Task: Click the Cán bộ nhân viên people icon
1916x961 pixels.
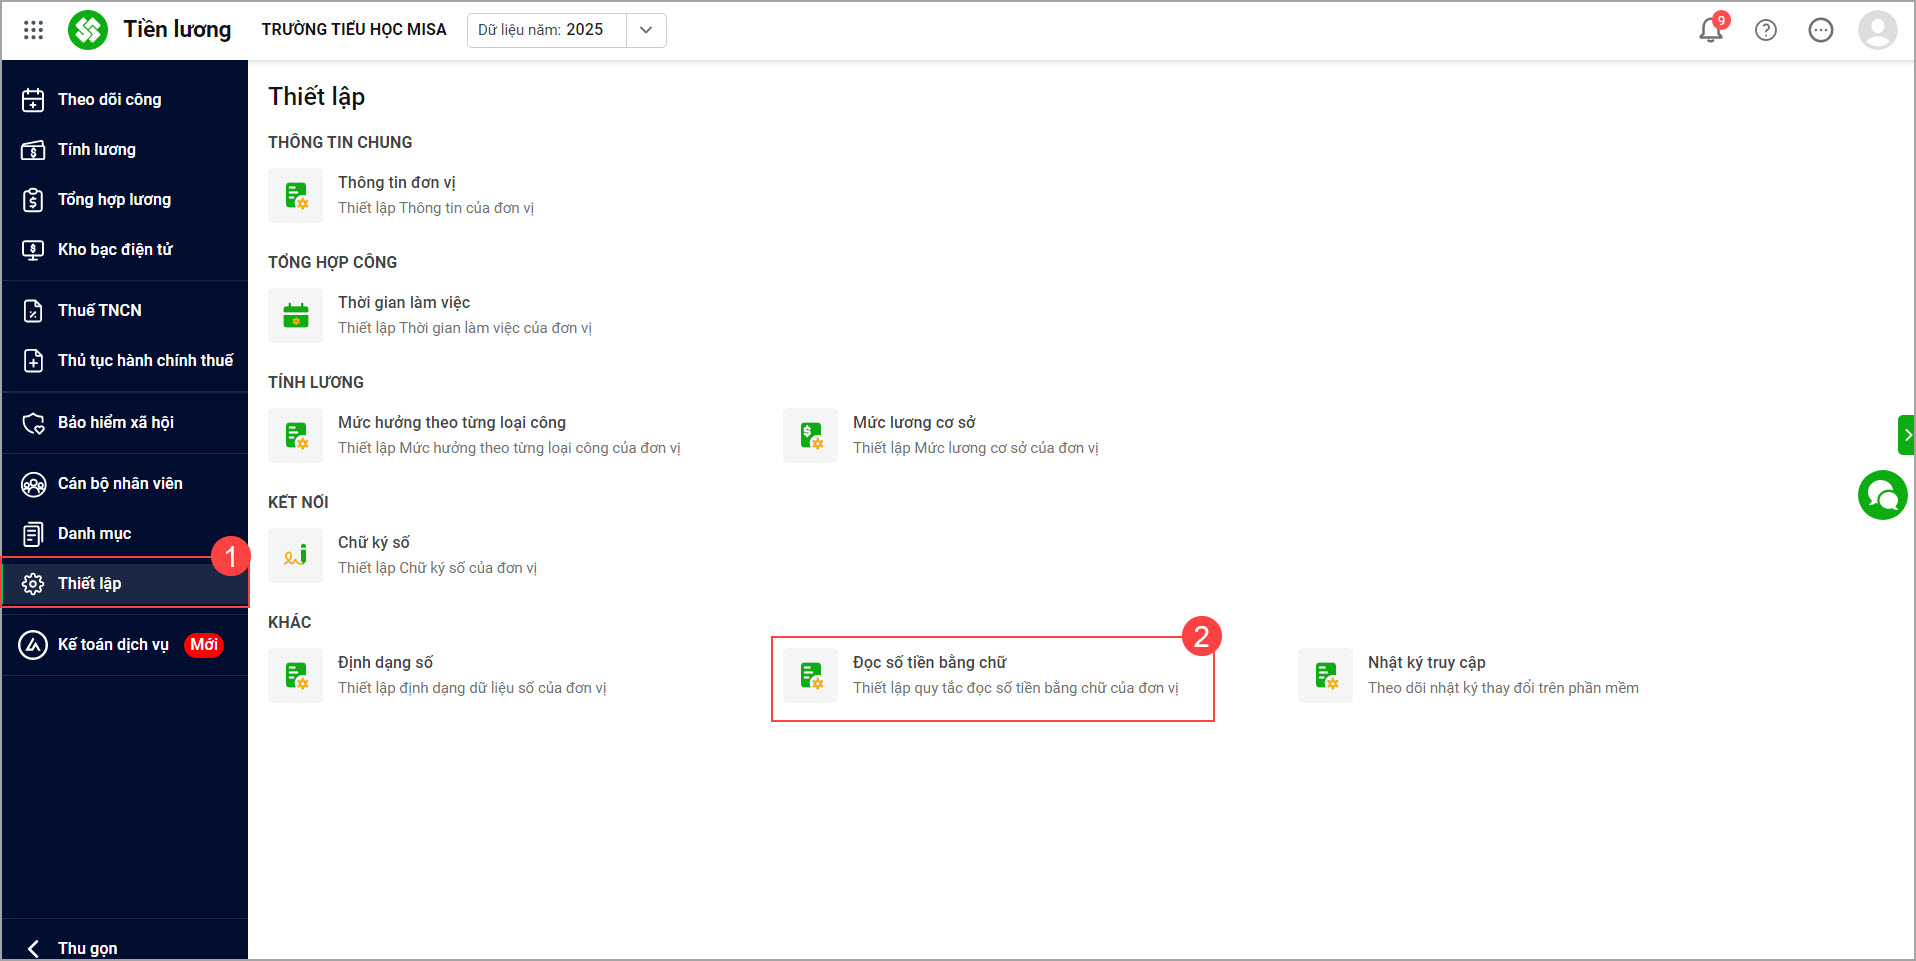Action: click(33, 484)
